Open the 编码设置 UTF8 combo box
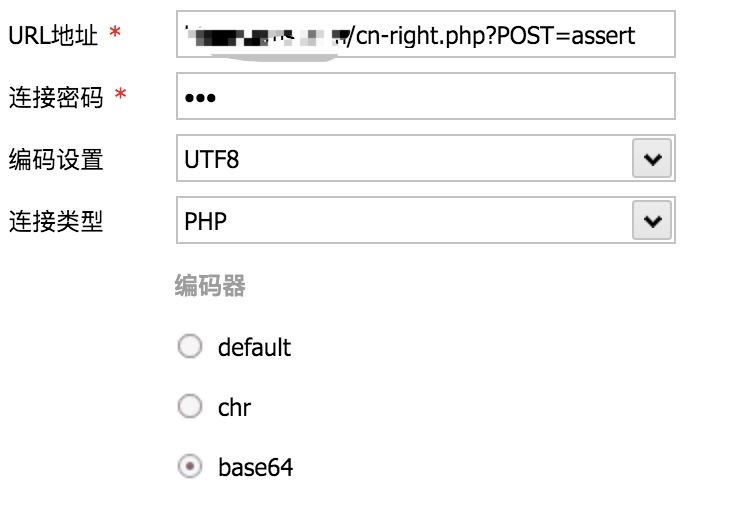Image resolution: width=750 pixels, height=508 pixels. 400,159
